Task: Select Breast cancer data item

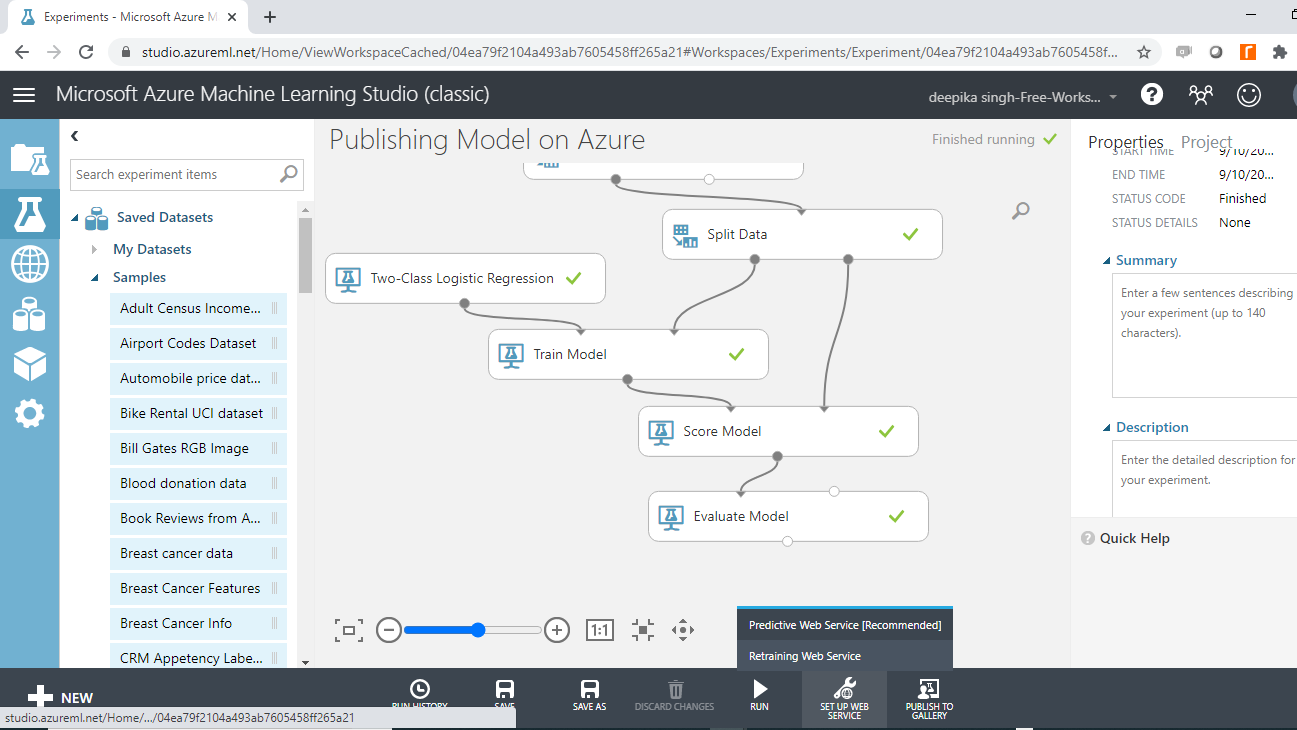Action: (x=198, y=553)
